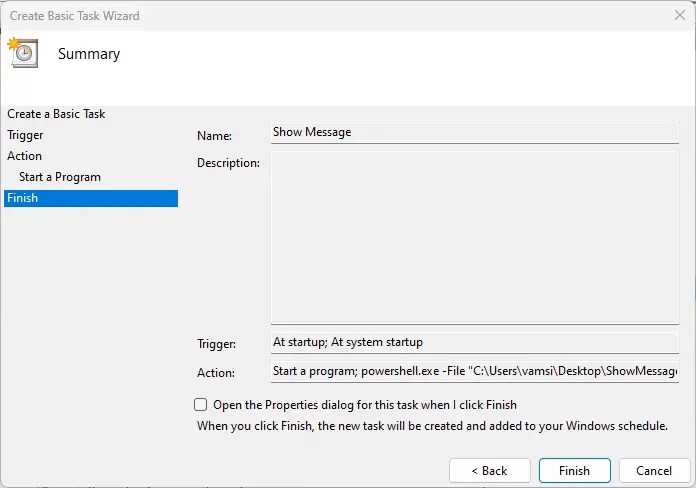
Task: Click the window title bar text
Action: (75, 16)
